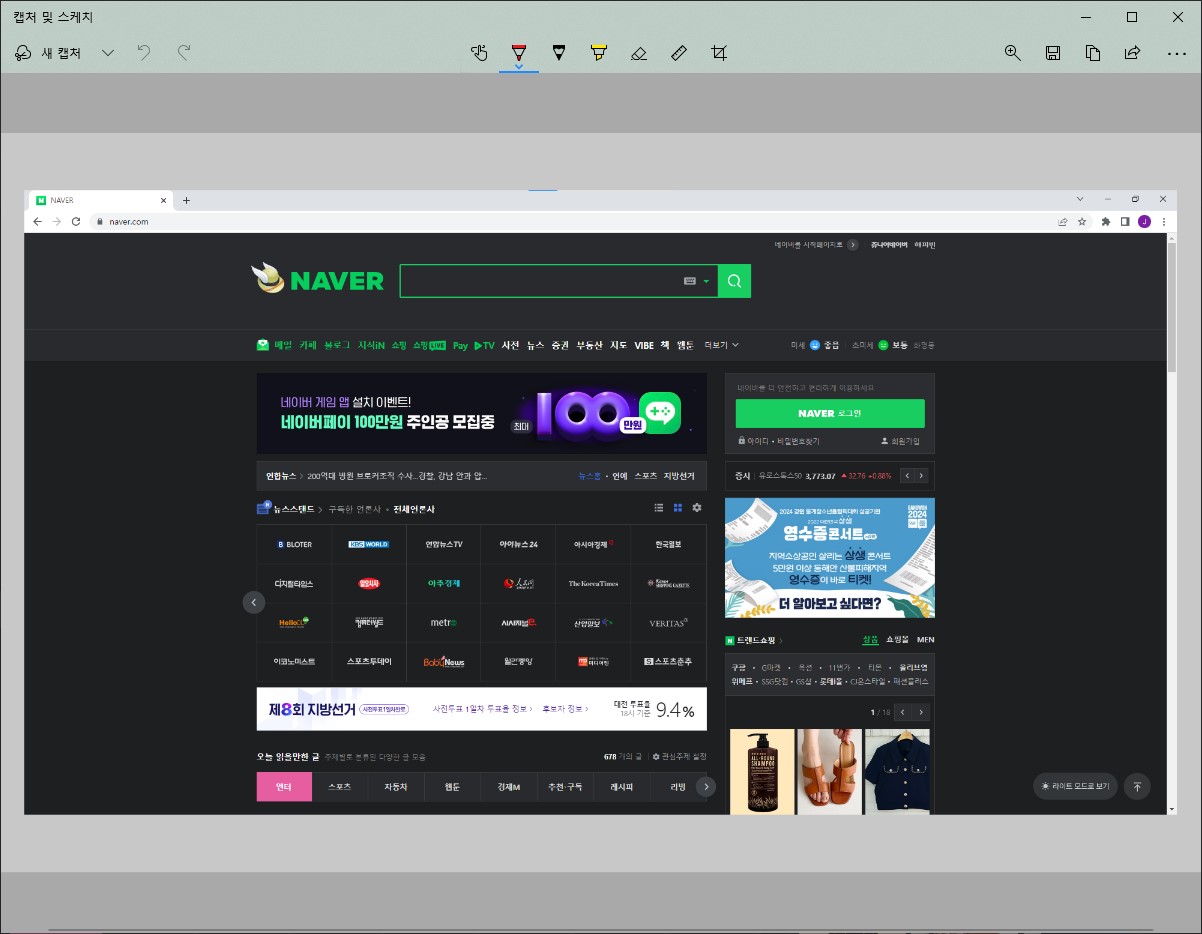Screen dimensions: 1202x934
Task: Click the 영수증콘서트 advertisement banner
Action: pyautogui.click(x=830, y=558)
